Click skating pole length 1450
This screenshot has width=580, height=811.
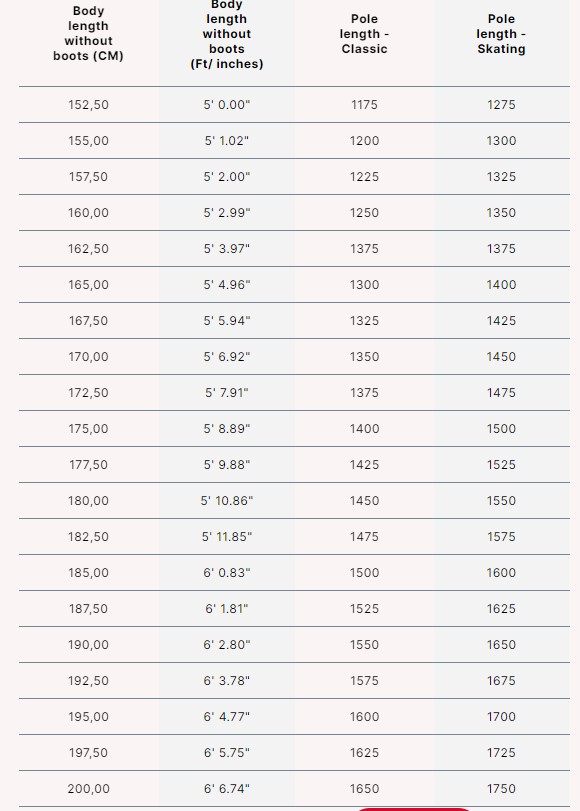(501, 357)
